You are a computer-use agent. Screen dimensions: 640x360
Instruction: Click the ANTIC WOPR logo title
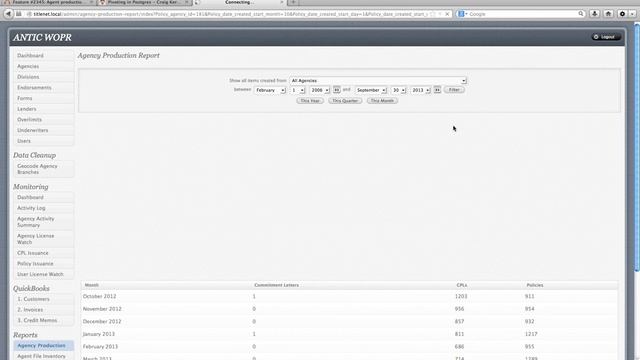pos(42,37)
